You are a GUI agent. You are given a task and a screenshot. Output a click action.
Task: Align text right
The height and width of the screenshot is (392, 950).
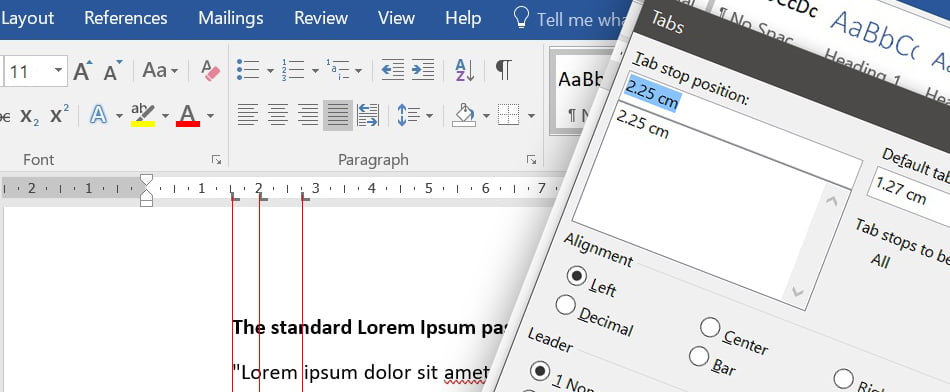[308, 115]
